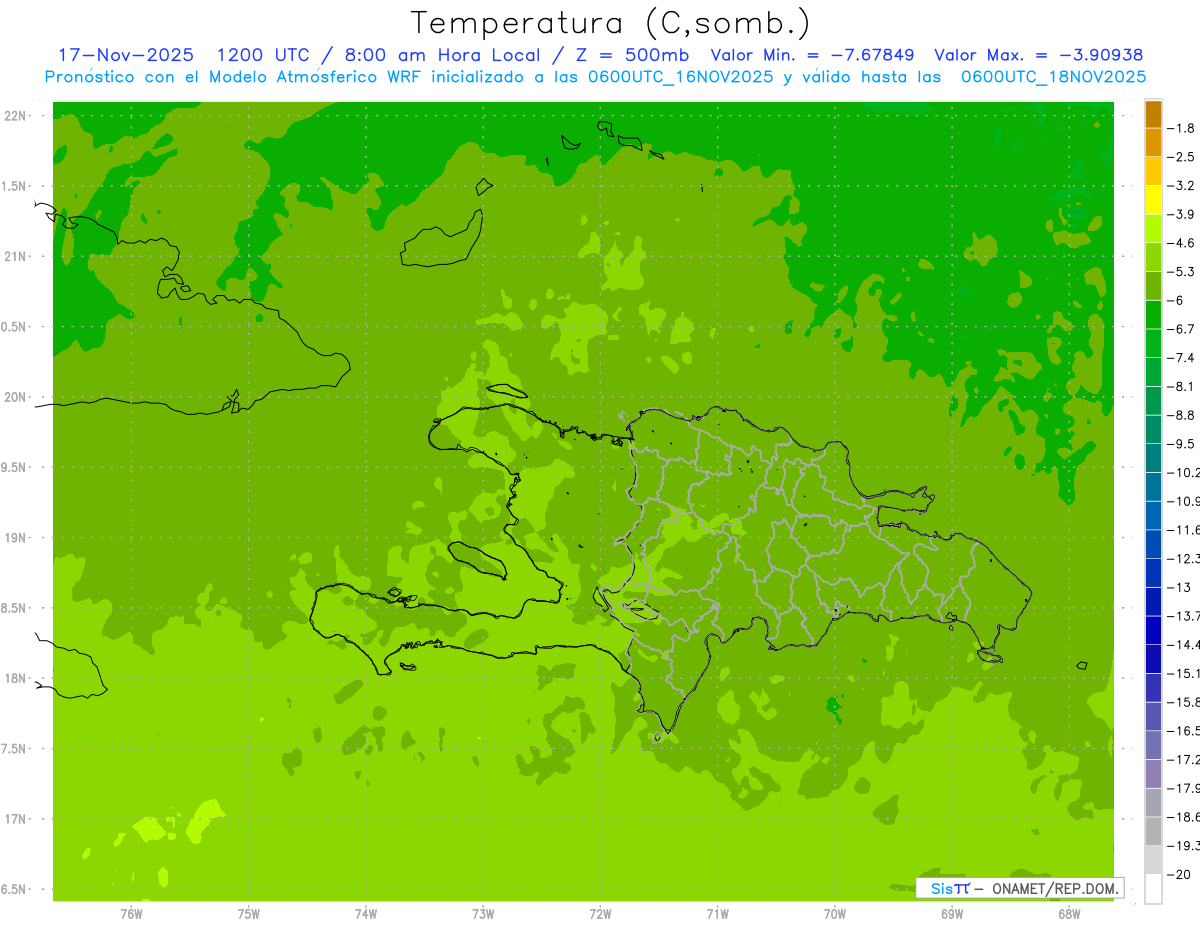This screenshot has height=927, width=1200.
Task: Select the "-3.2" legend value
Action: tap(1181, 186)
